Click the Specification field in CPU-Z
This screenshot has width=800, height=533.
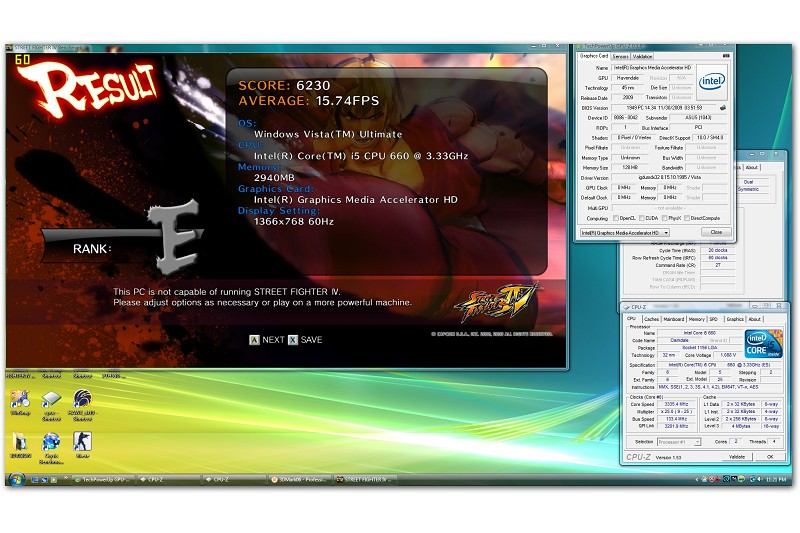pyautogui.click(x=718, y=365)
